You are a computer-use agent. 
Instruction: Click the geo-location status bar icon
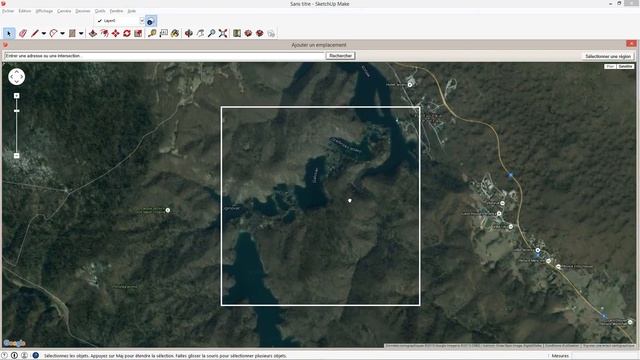point(4,356)
